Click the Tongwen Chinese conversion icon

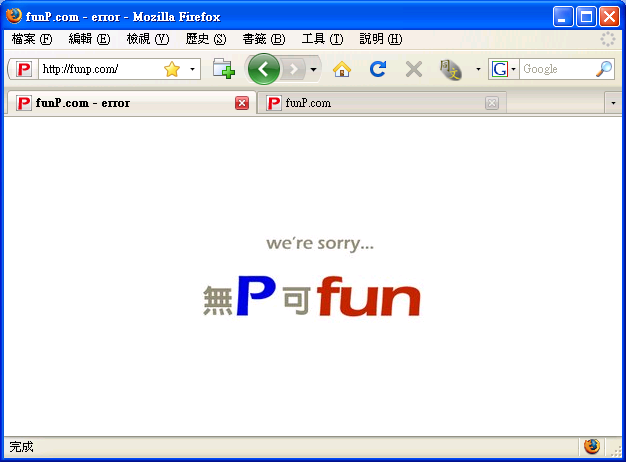tap(451, 69)
